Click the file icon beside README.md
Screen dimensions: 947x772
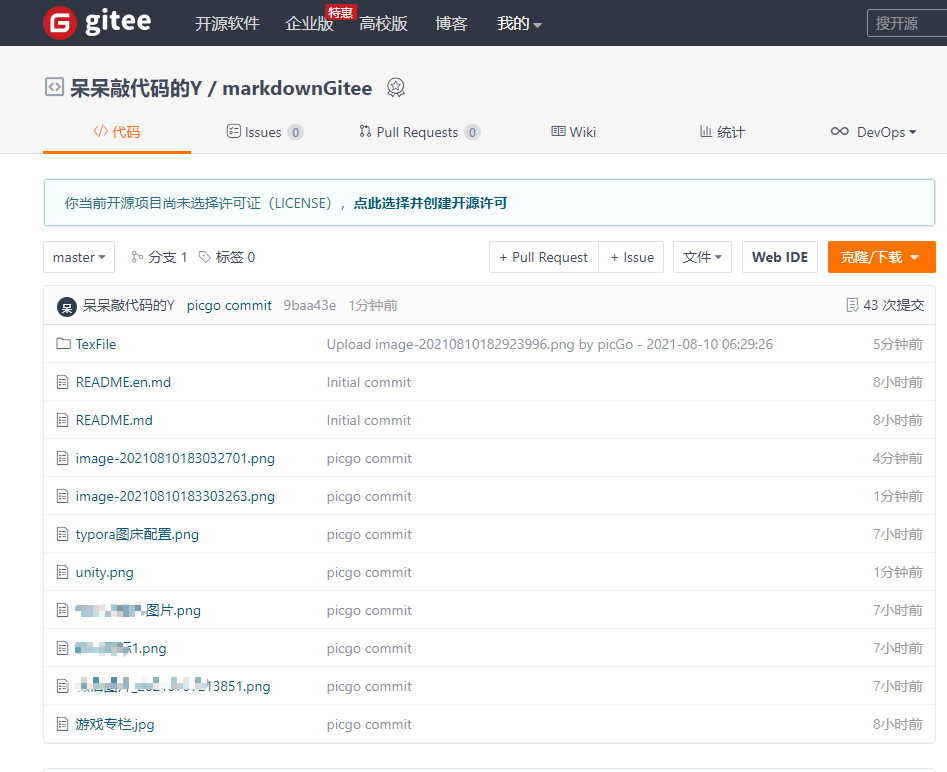(62, 420)
